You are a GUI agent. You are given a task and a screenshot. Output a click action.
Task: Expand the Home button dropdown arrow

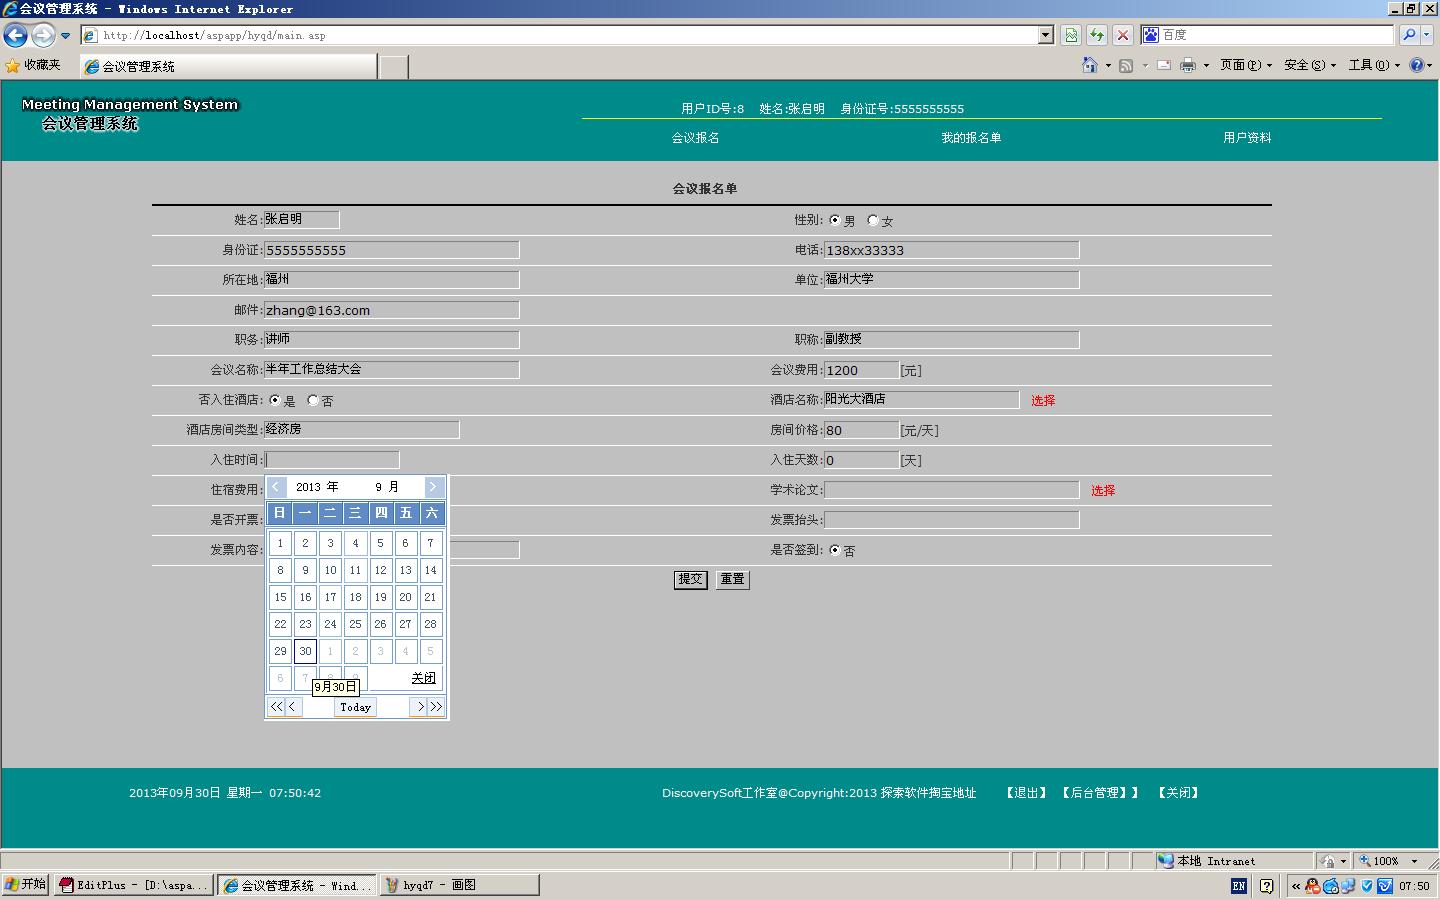pyautogui.click(x=1108, y=65)
